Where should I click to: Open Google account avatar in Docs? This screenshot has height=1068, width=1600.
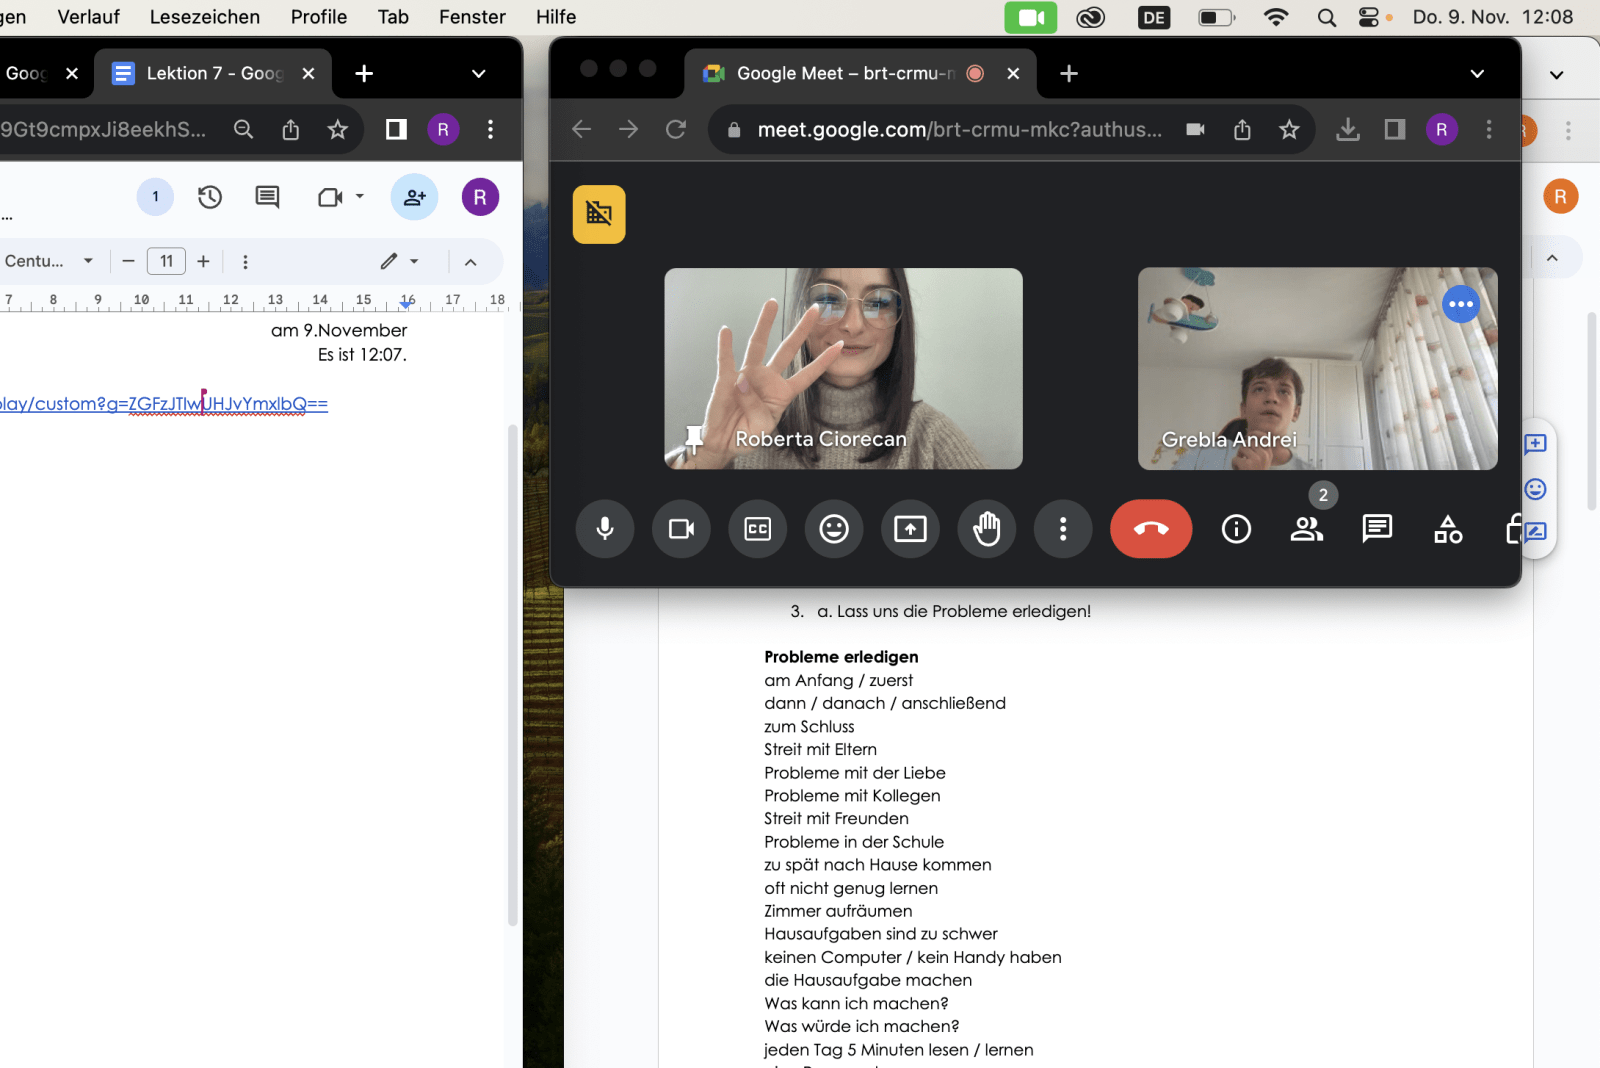(x=480, y=197)
